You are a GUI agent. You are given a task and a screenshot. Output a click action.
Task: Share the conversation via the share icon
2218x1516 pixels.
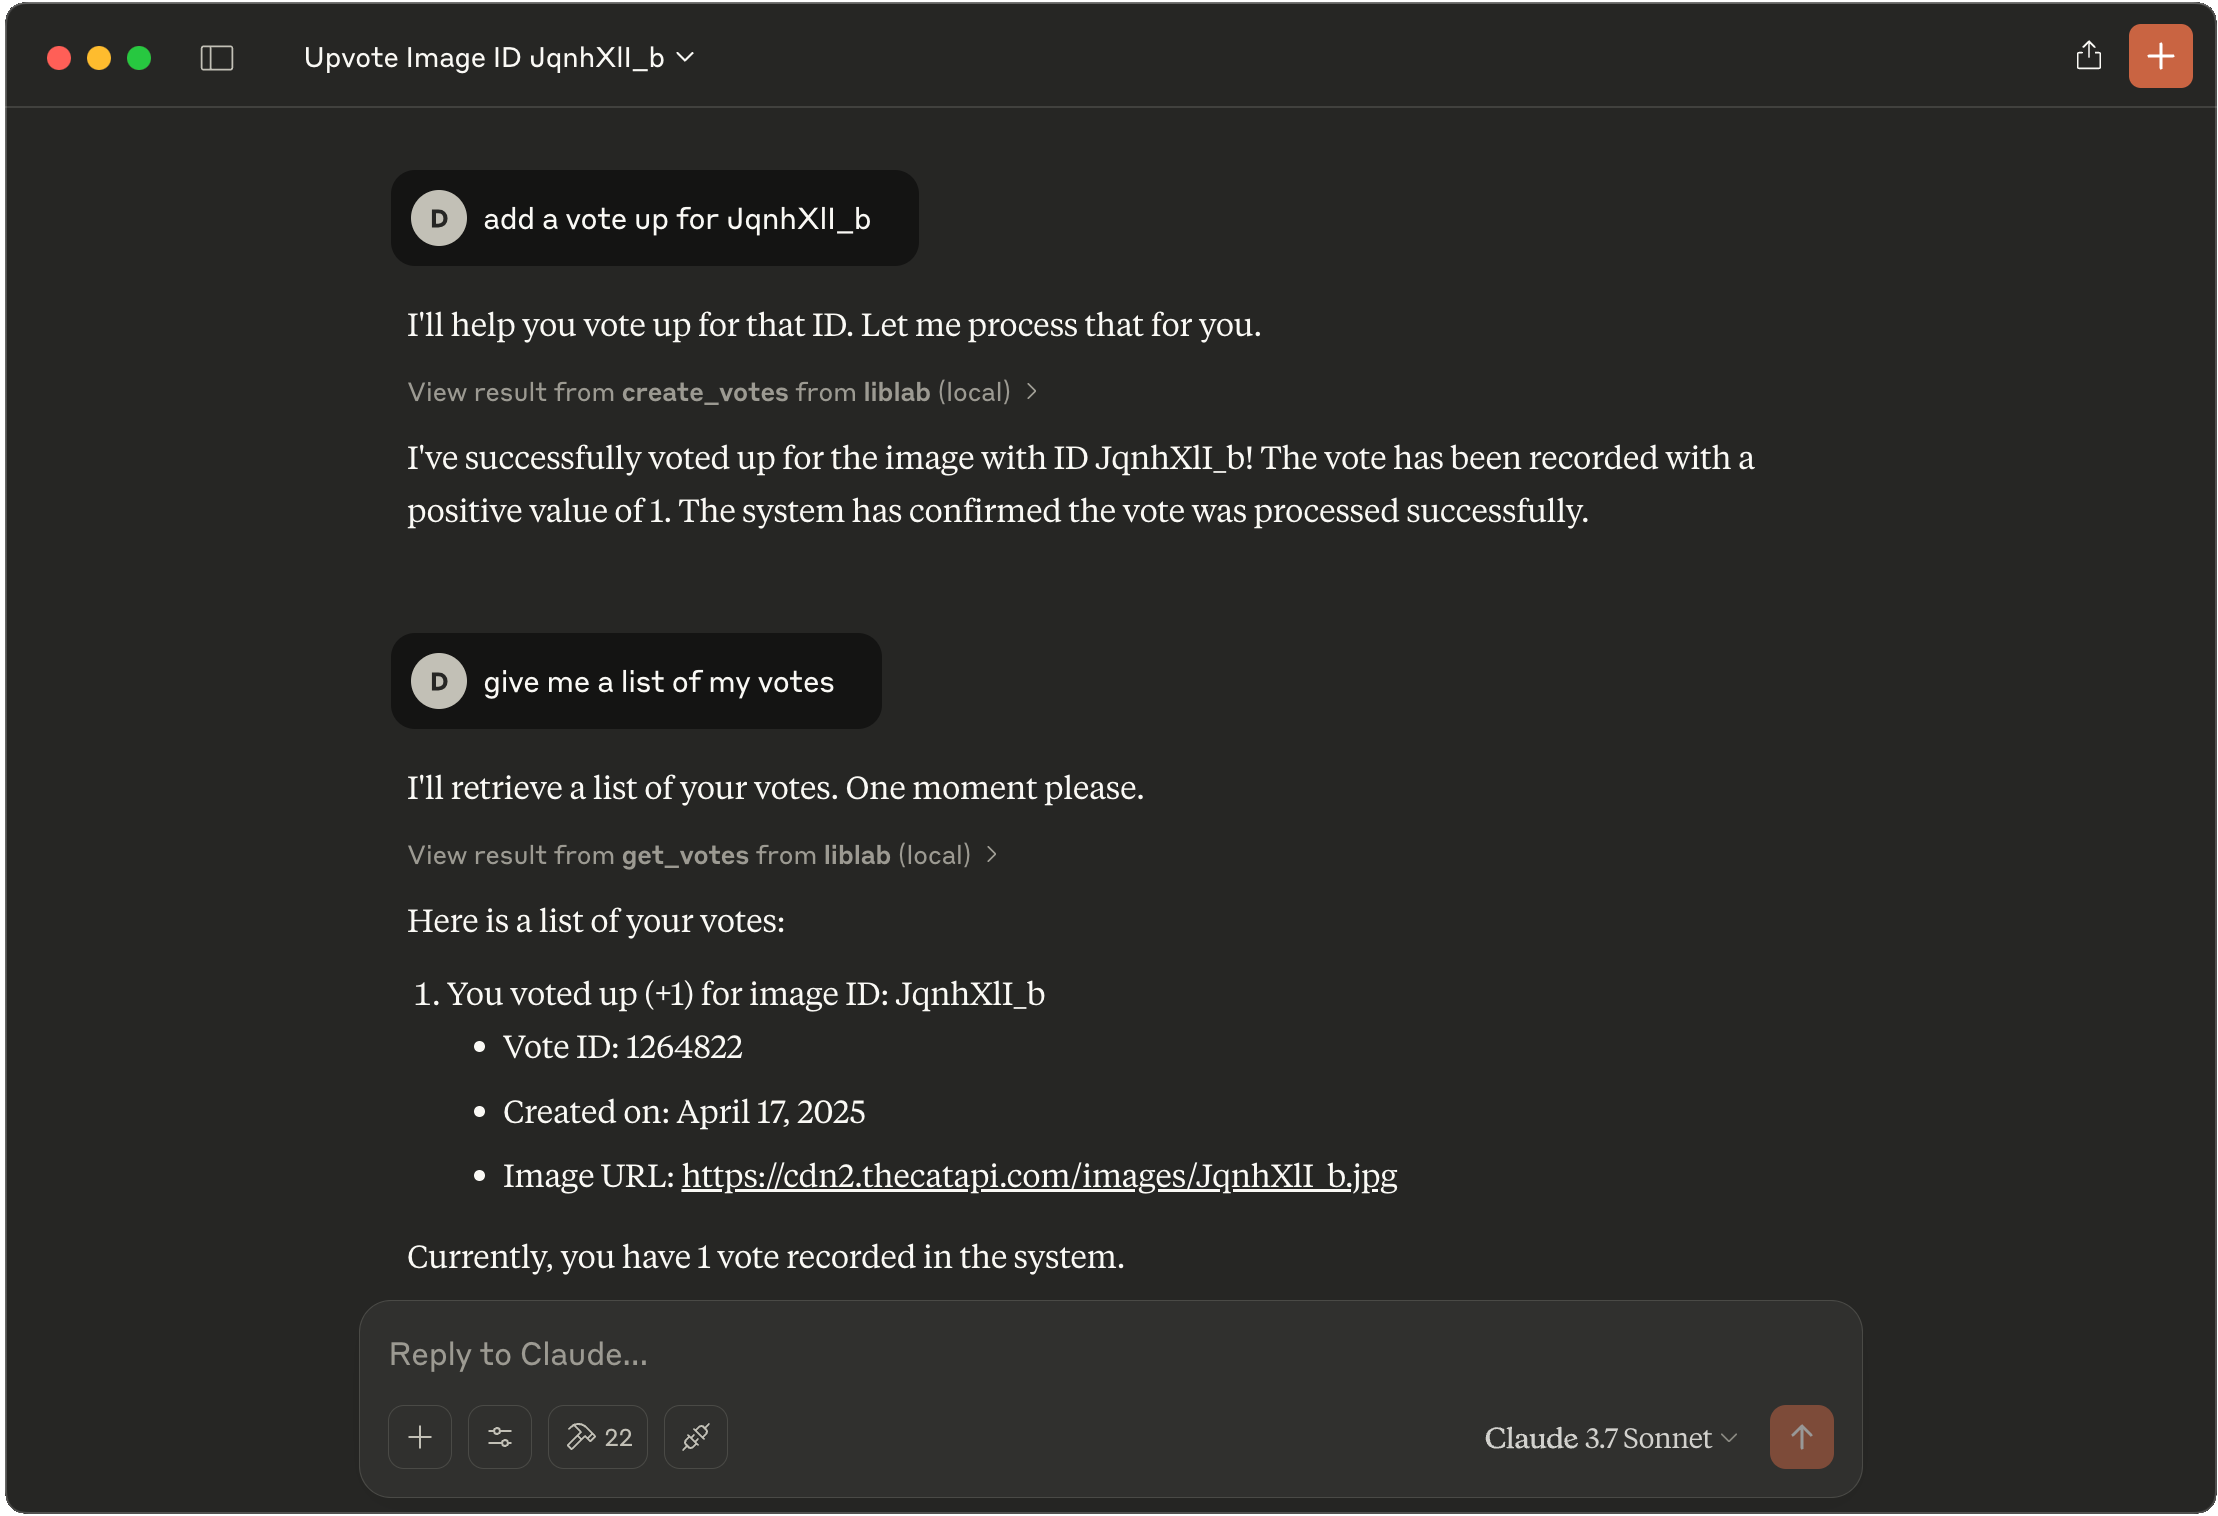coord(2088,56)
